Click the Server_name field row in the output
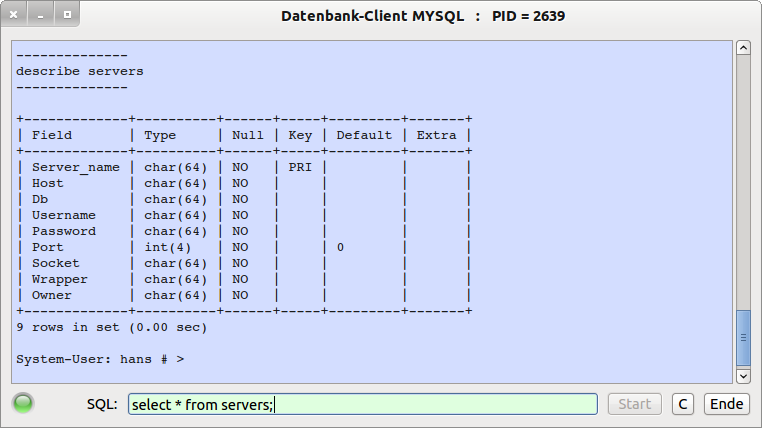This screenshot has width=762, height=428. (x=75, y=167)
